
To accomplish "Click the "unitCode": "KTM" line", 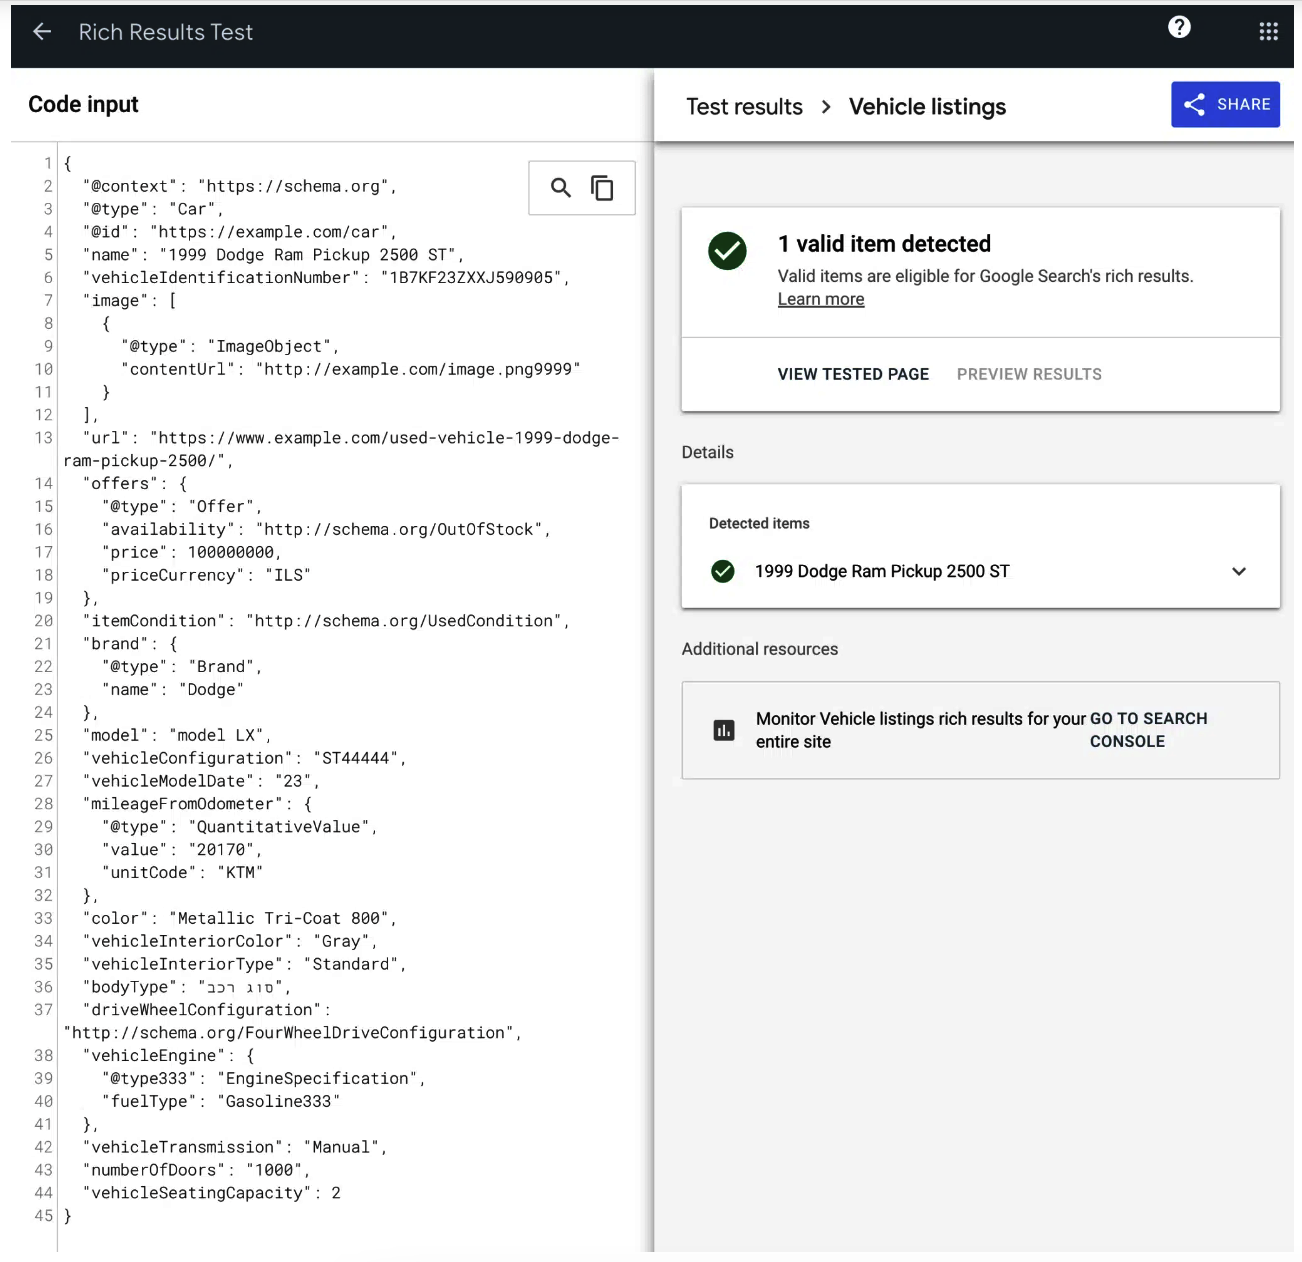I will pyautogui.click(x=182, y=872).
